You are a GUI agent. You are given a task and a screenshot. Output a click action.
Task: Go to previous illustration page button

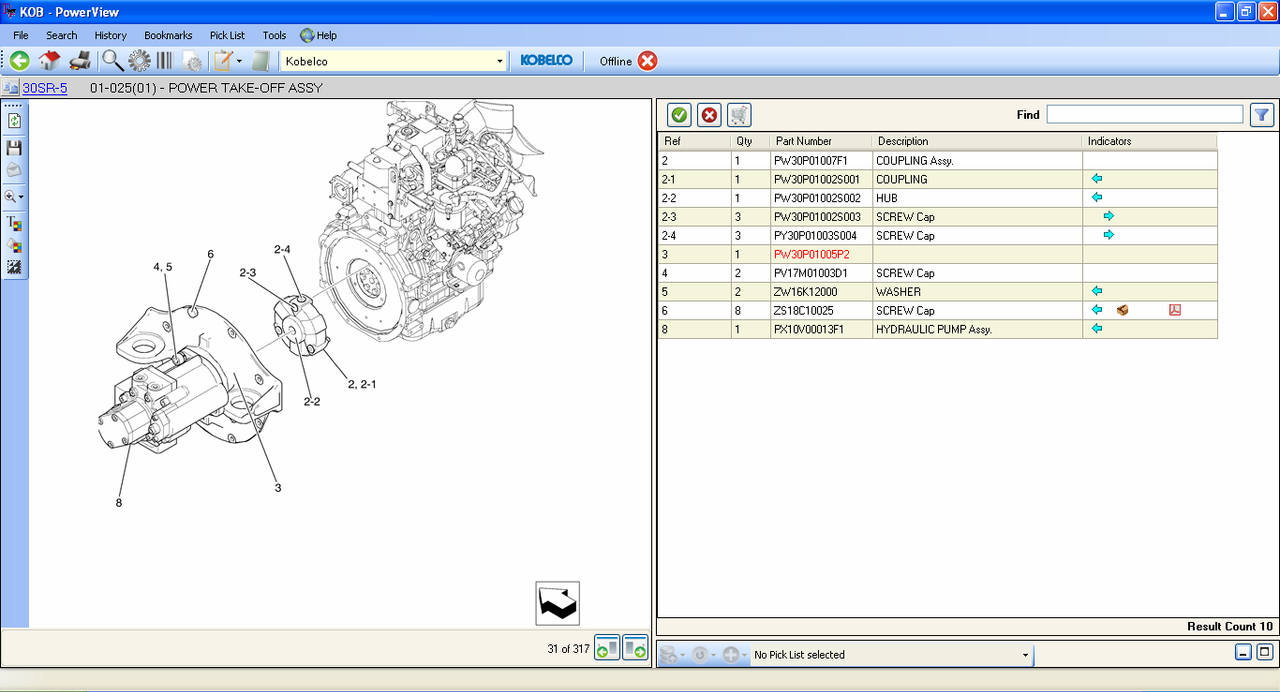tap(607, 648)
